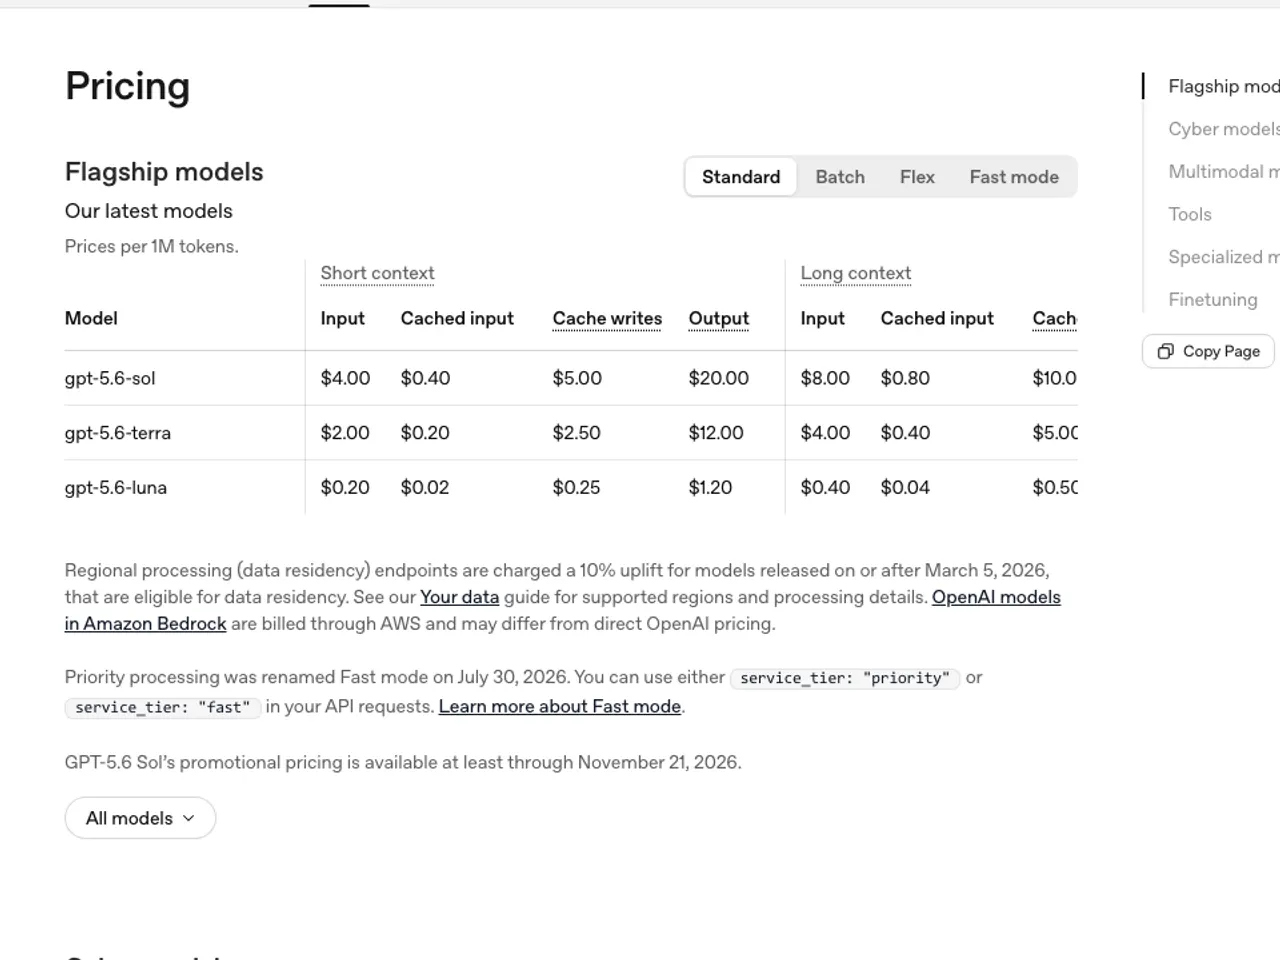Click the "Prices per 1M tokens." note

[x=152, y=246]
